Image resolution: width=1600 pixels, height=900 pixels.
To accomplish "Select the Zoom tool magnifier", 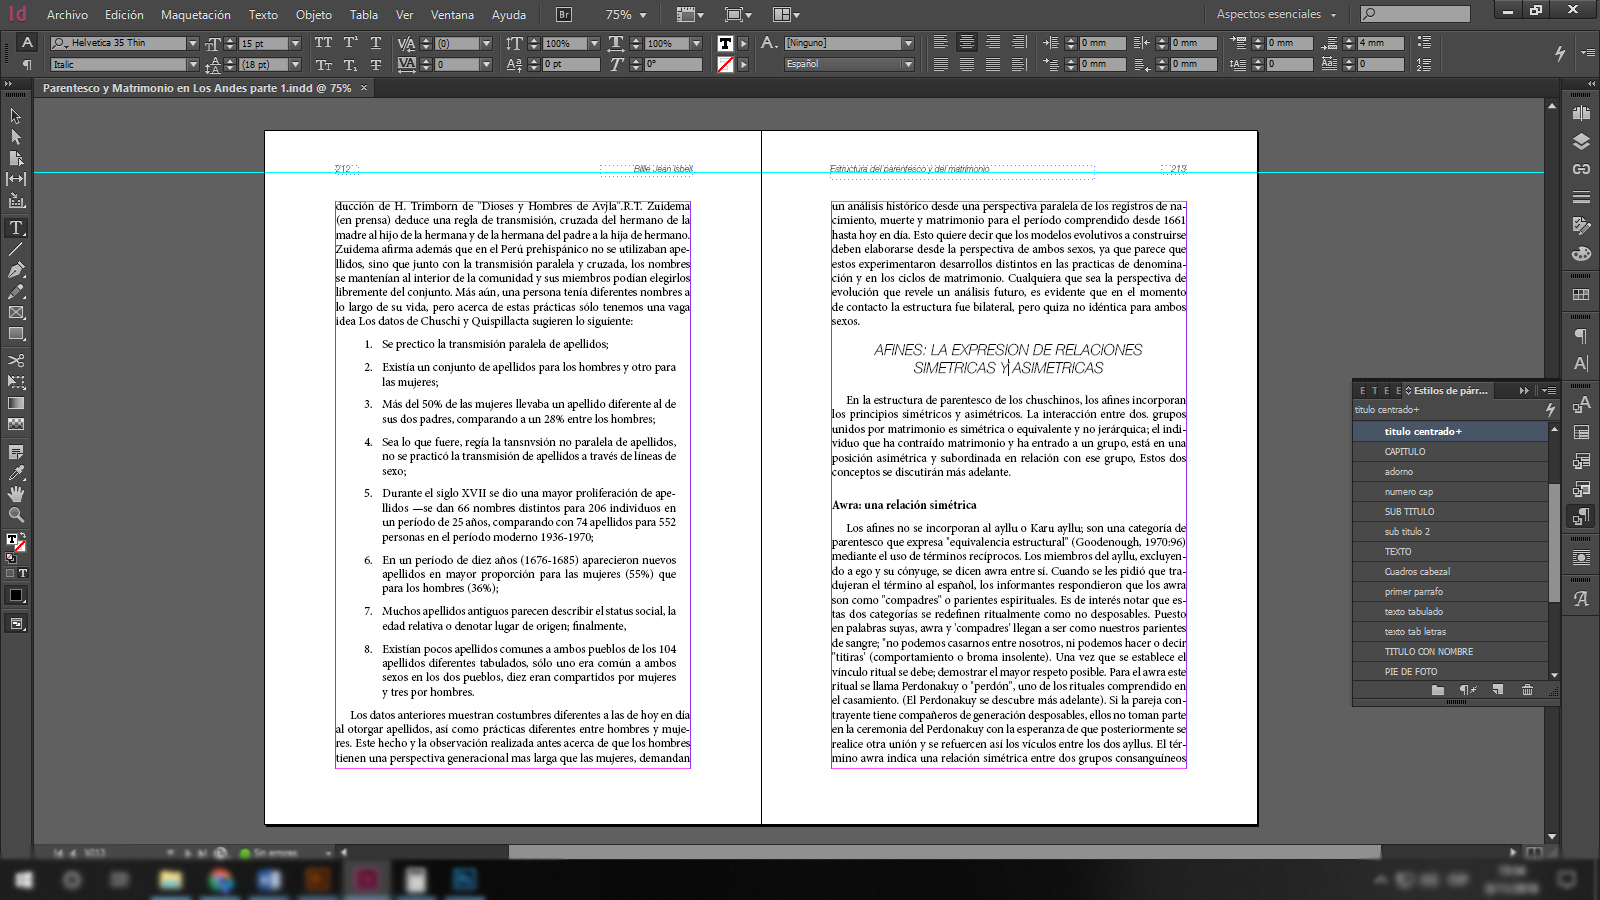I will pos(16,515).
